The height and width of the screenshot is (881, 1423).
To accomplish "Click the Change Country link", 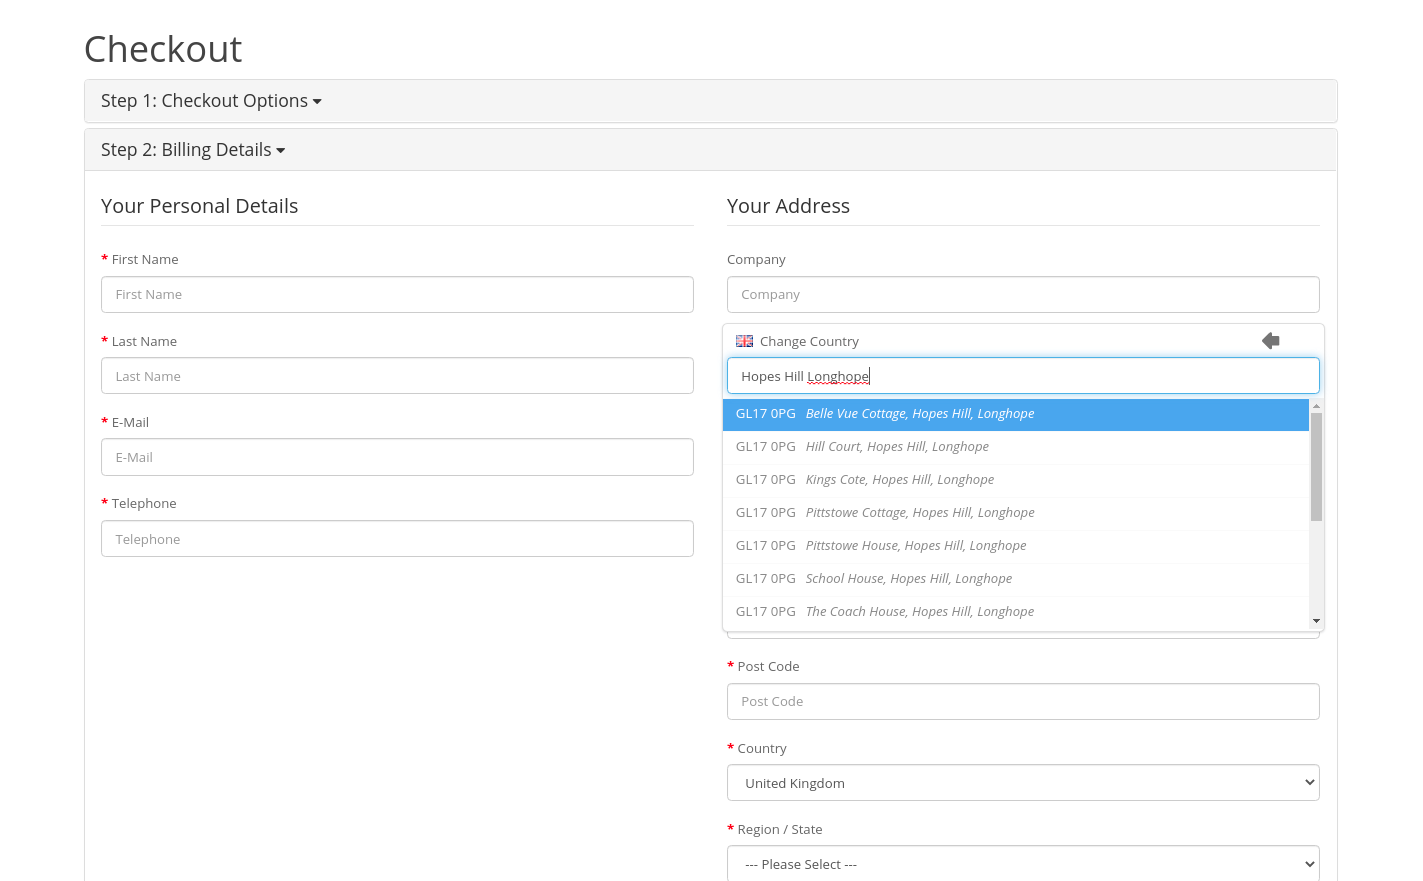I will (809, 341).
